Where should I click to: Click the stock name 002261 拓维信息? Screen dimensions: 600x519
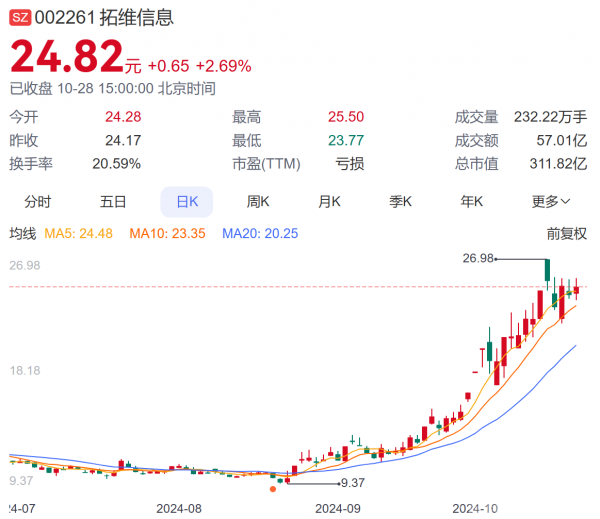coord(104,18)
